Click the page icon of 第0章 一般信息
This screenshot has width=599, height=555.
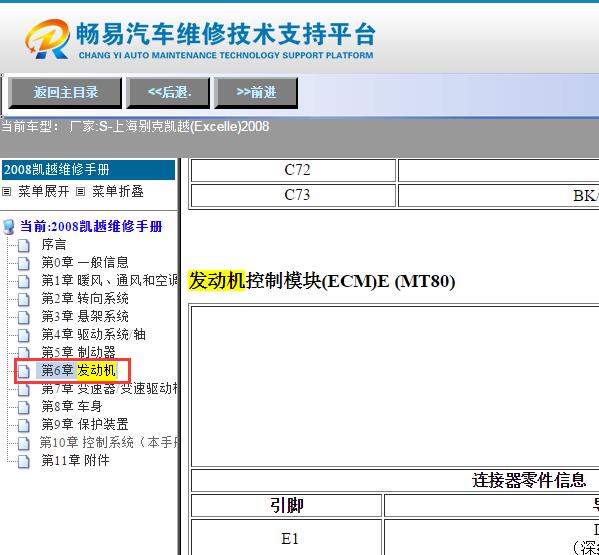click(x=24, y=263)
